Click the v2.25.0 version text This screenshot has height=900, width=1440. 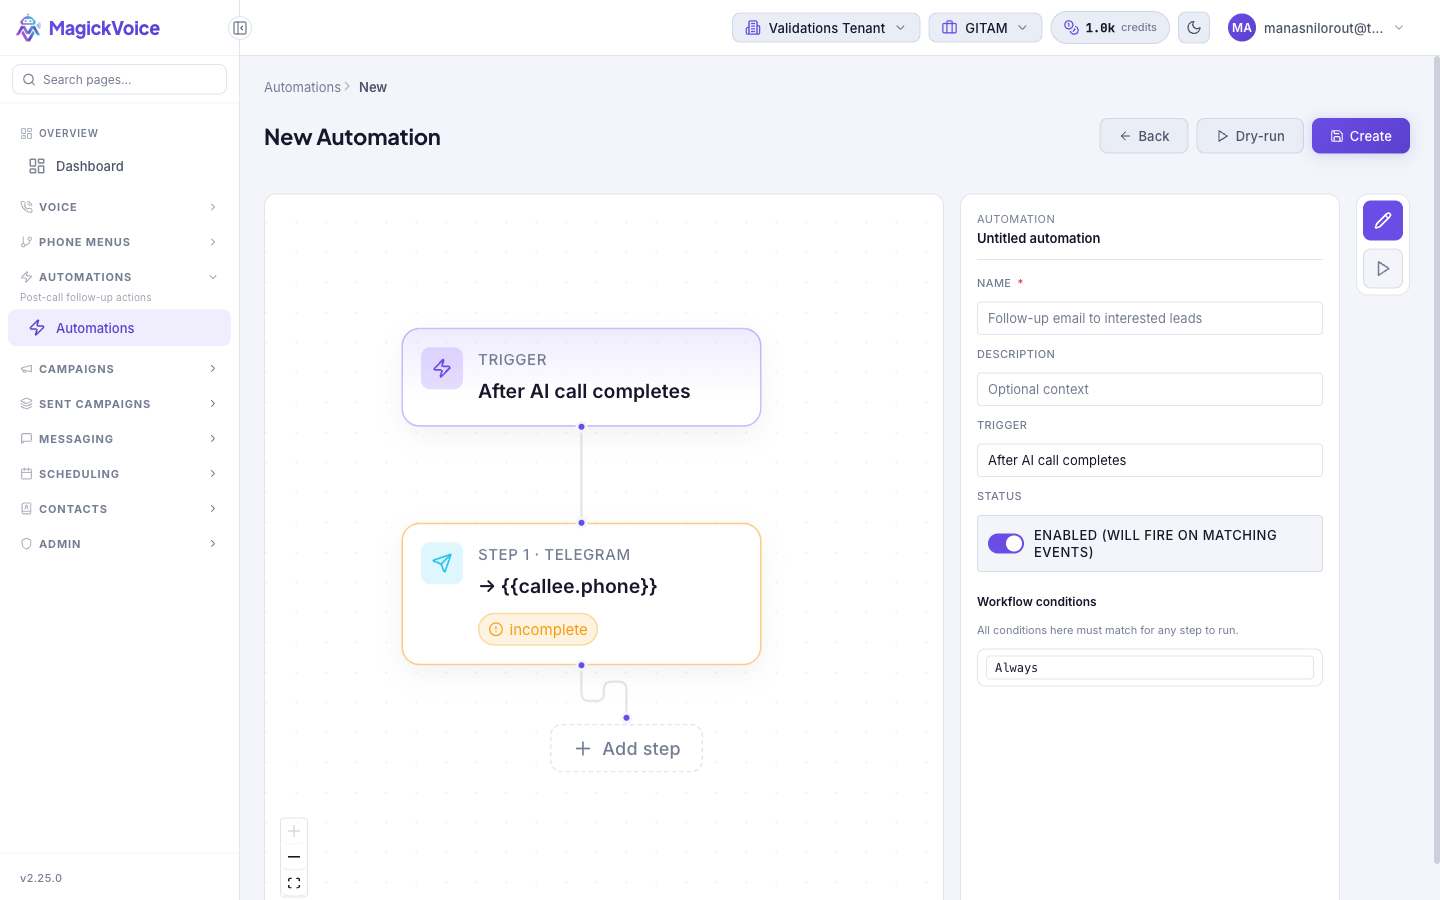(x=41, y=878)
